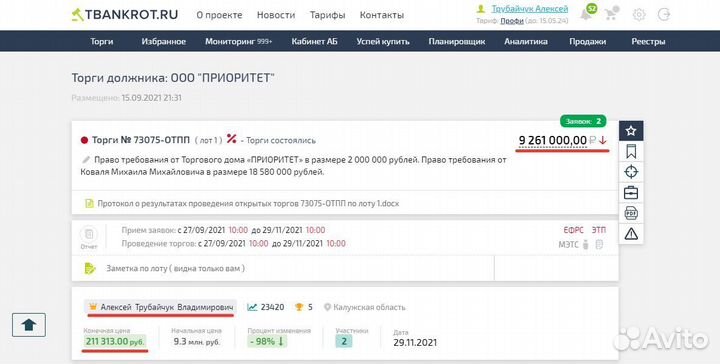720x364 pixels.
Task: Click the Торги состоялись status text
Action: point(281,140)
